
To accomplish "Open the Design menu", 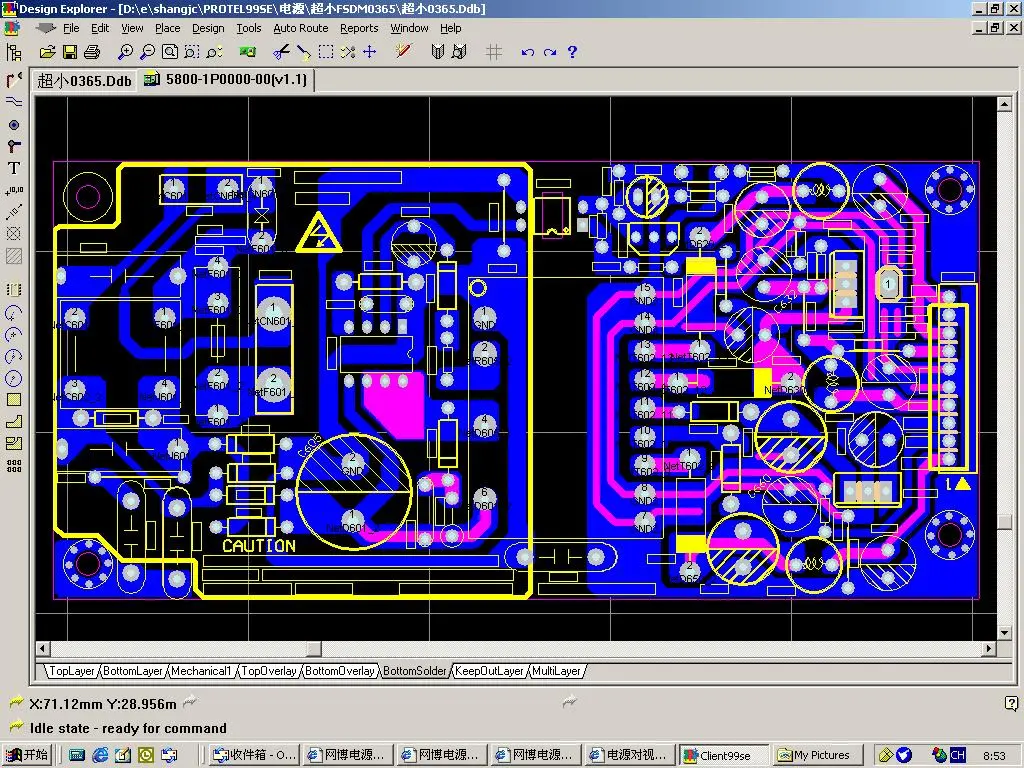I will coord(208,28).
